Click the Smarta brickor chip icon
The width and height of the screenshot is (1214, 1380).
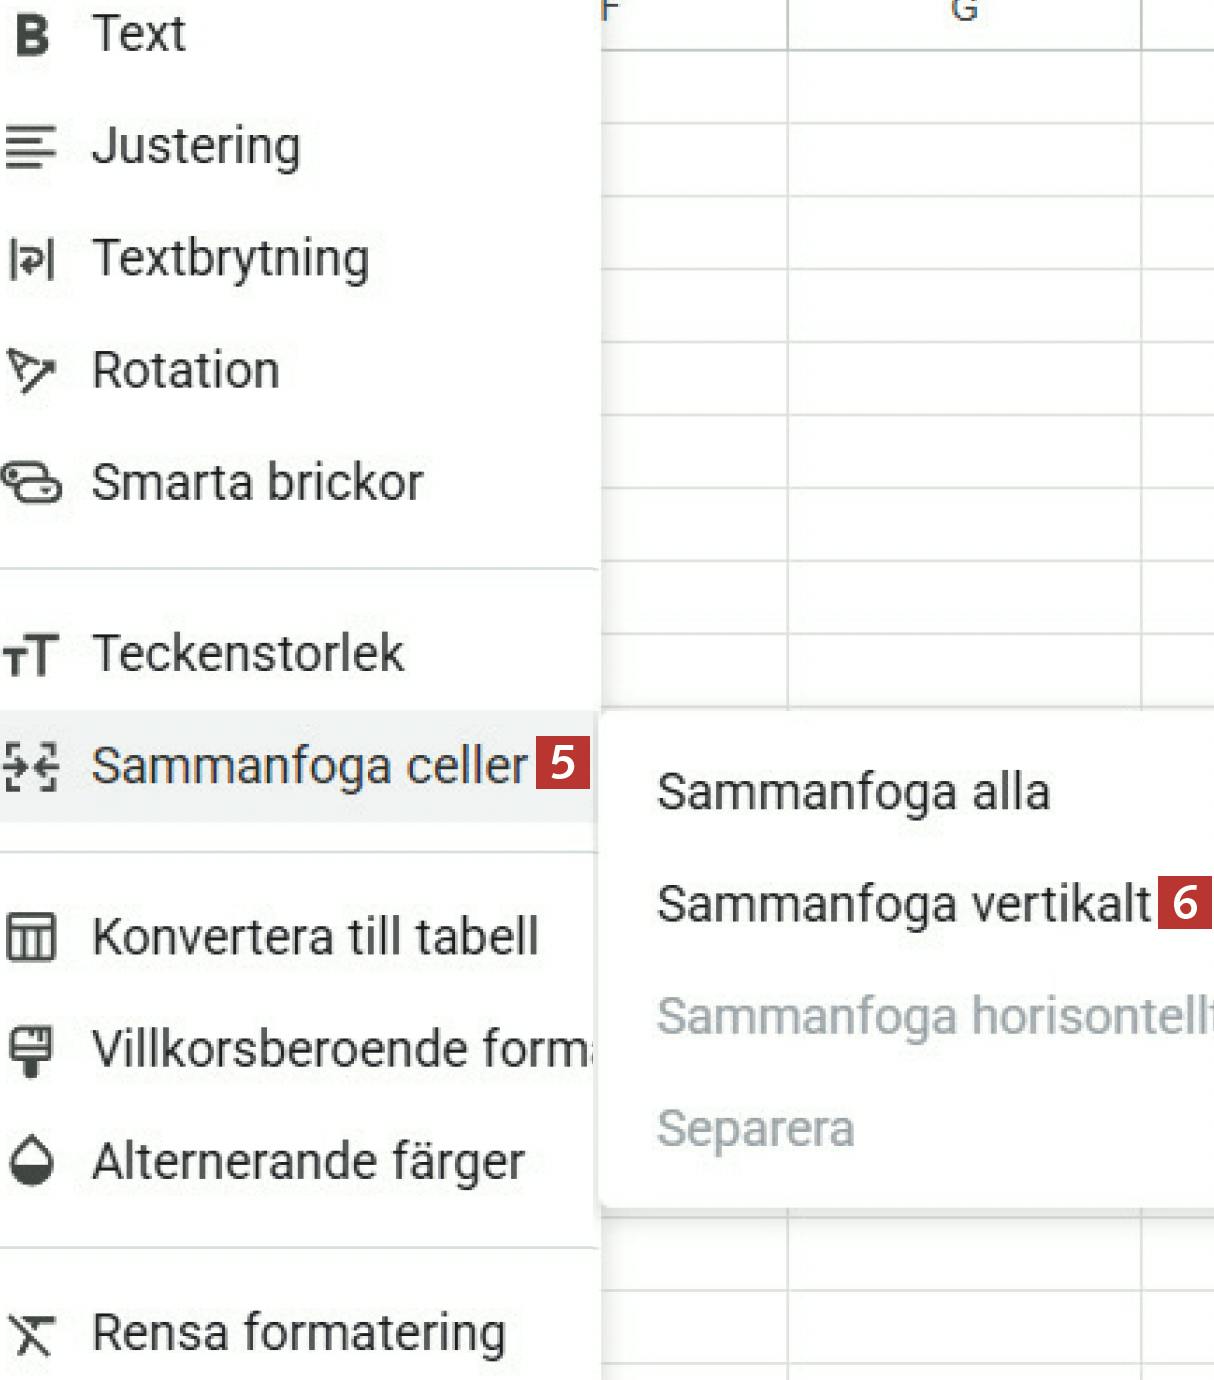click(31, 483)
